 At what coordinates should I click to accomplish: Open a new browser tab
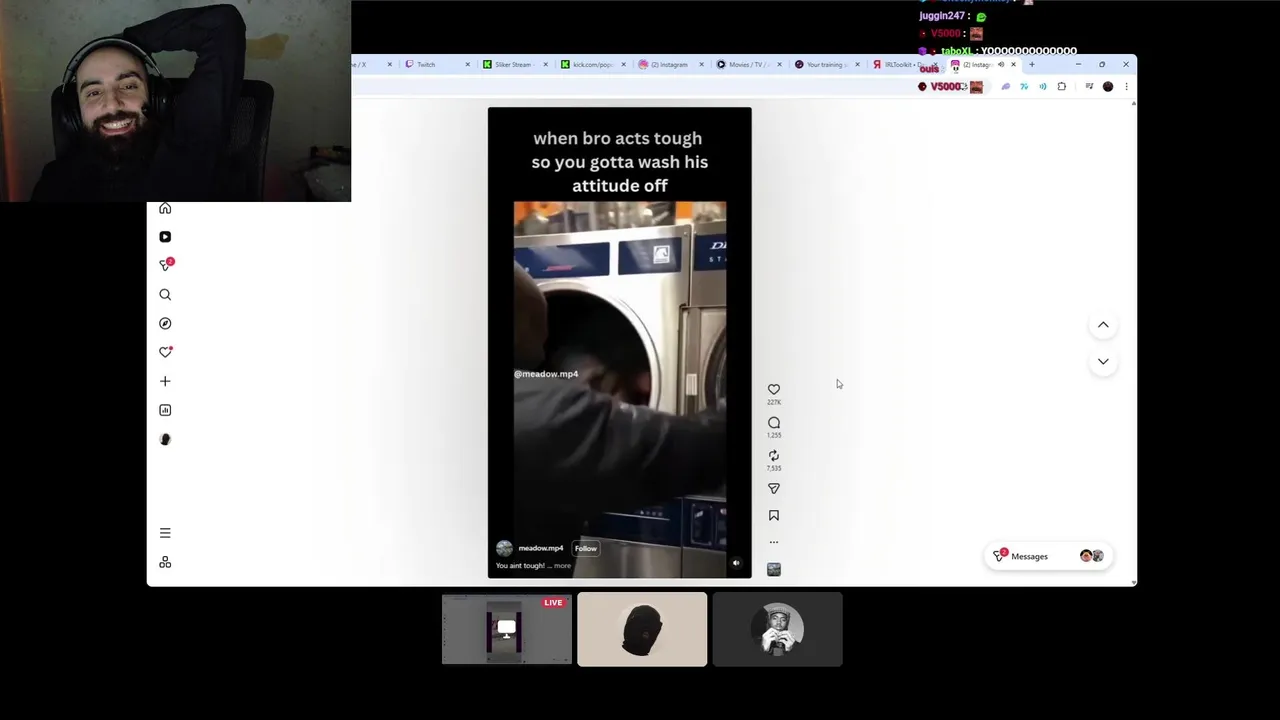click(1032, 64)
